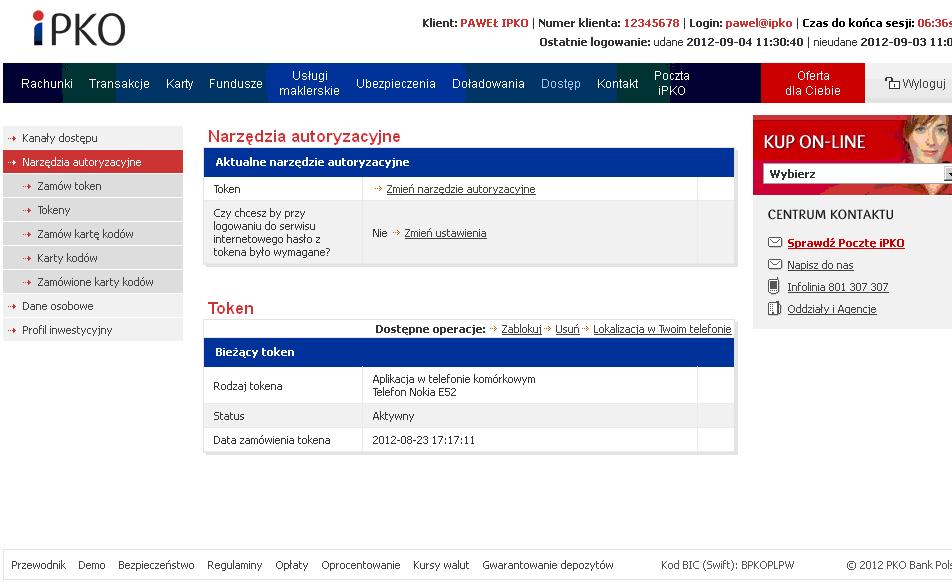Open Tokeny in the sidebar
Screen dimensions: 952x584
click(x=93, y=210)
